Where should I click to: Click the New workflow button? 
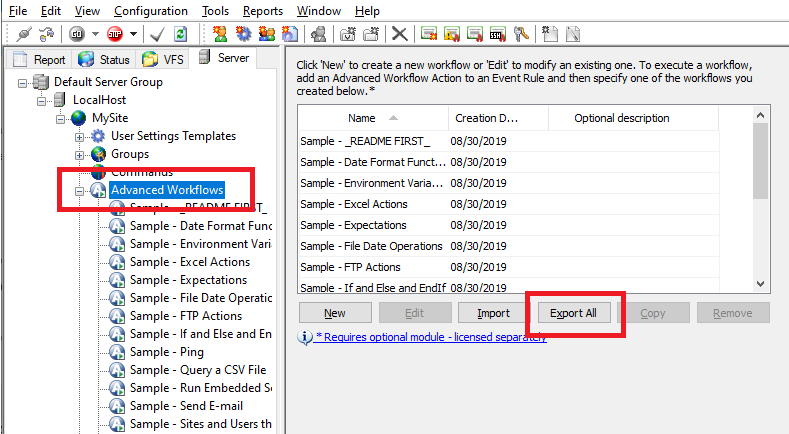pos(334,313)
